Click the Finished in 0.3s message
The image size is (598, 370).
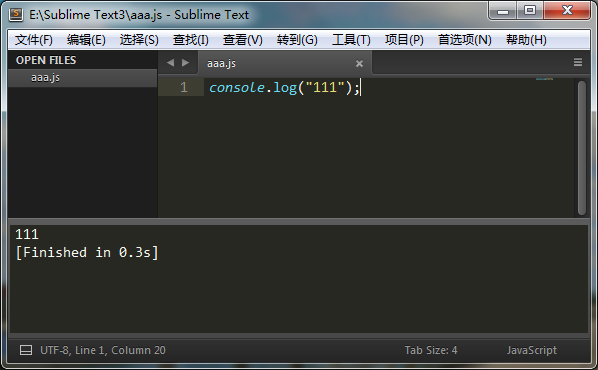(87, 253)
